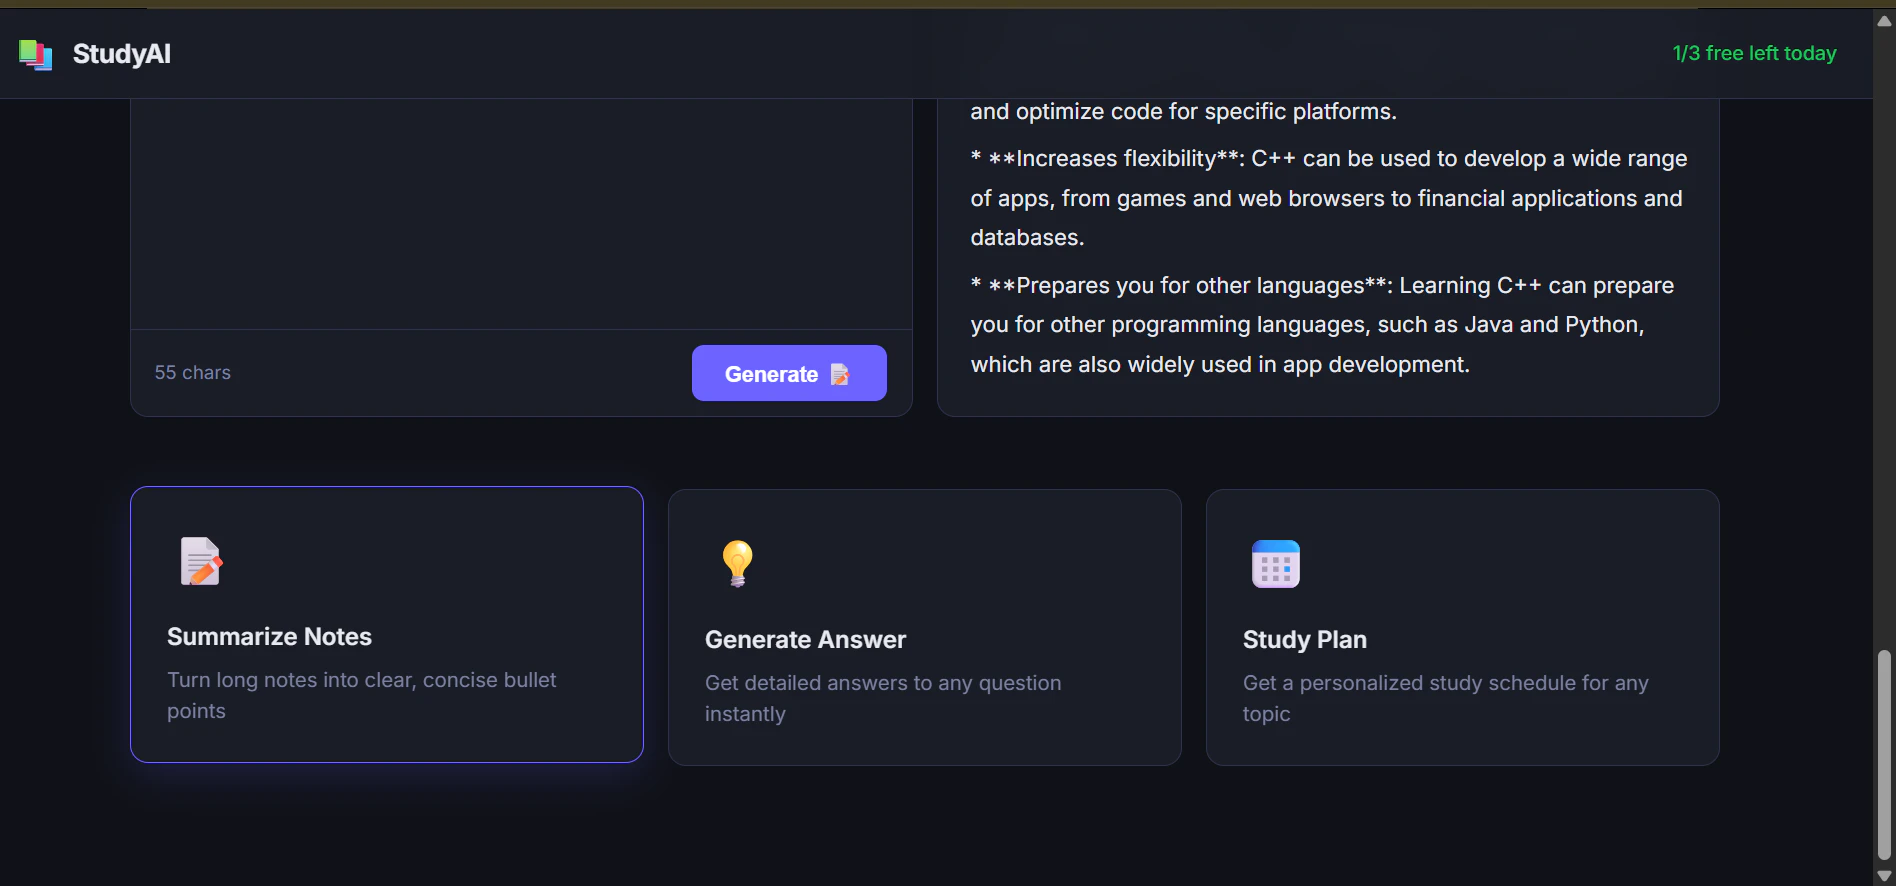Click the StudyAI colorful logo icon
Screen dimensions: 1896x886
[36, 55]
